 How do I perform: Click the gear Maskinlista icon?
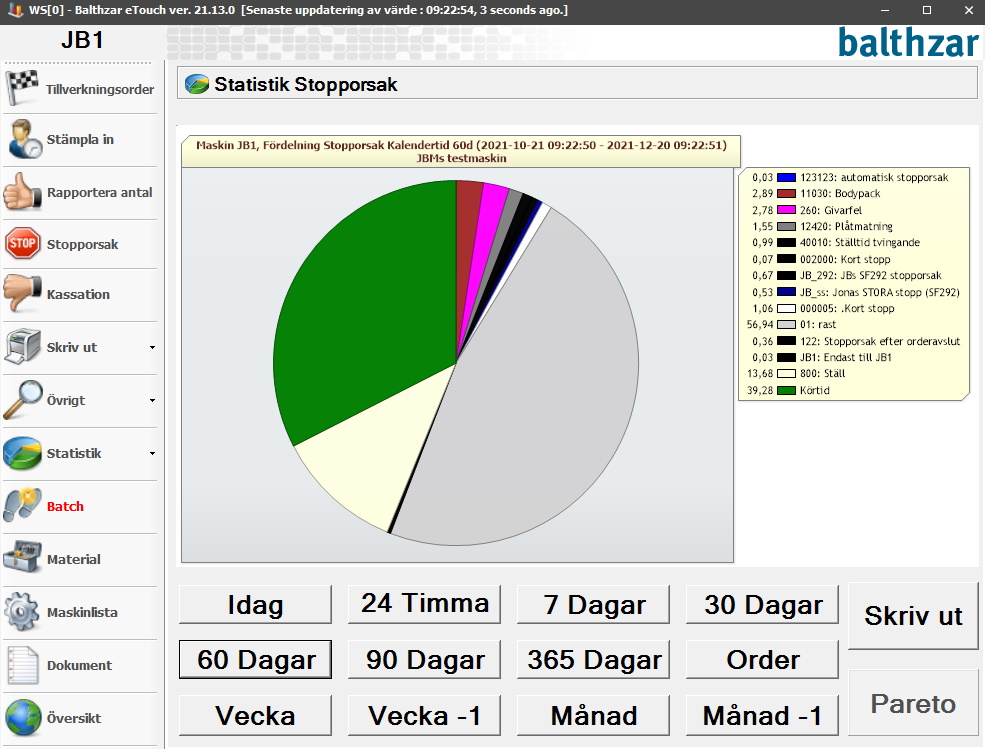pos(23,611)
